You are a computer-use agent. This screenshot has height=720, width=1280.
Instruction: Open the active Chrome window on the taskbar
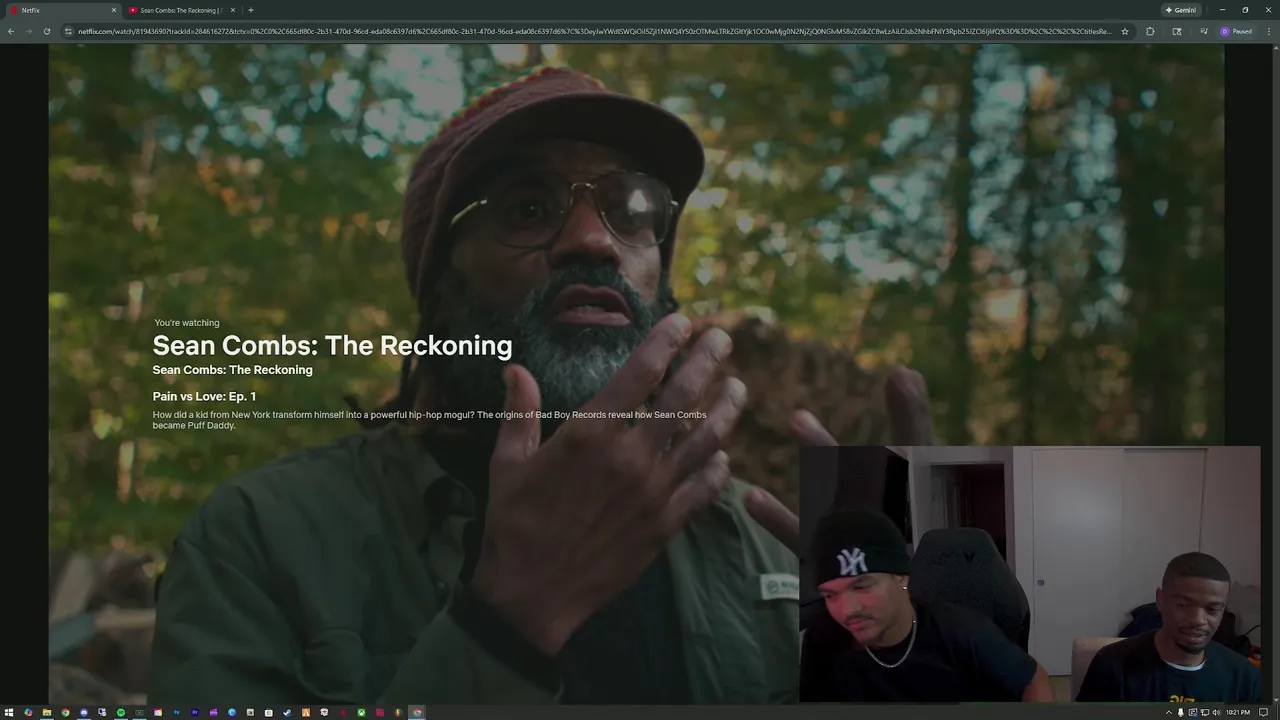(417, 712)
